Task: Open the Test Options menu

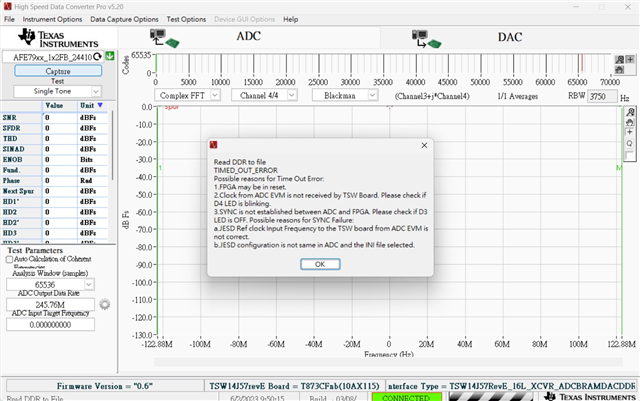Action: [186, 19]
